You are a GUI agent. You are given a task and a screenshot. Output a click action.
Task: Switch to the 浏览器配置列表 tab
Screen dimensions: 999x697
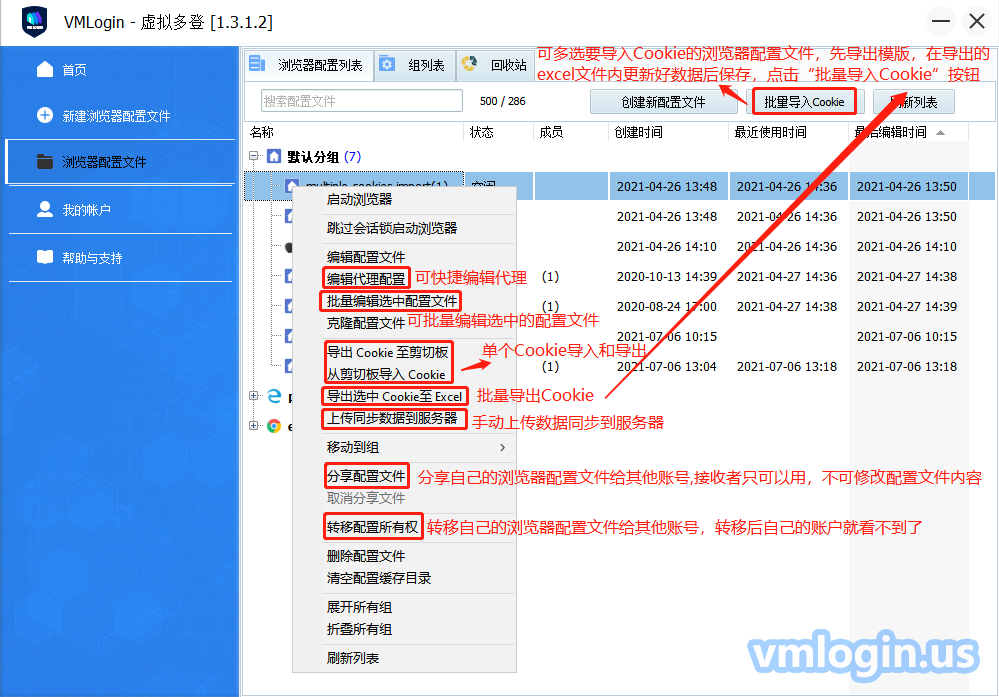click(x=310, y=65)
